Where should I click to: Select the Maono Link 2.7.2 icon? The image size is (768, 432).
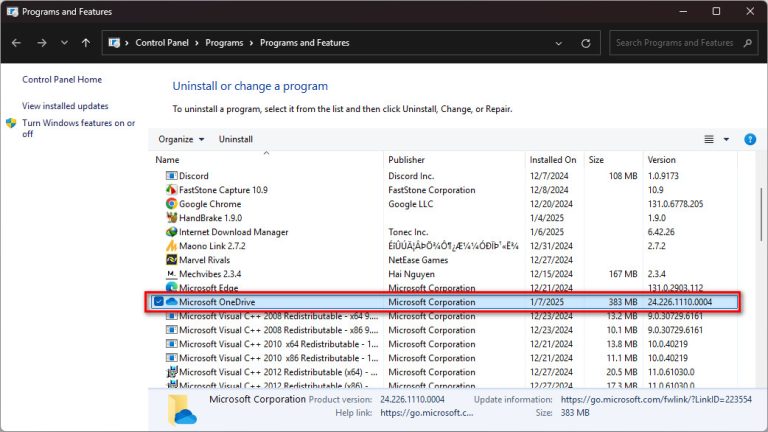pyautogui.click(x=171, y=246)
